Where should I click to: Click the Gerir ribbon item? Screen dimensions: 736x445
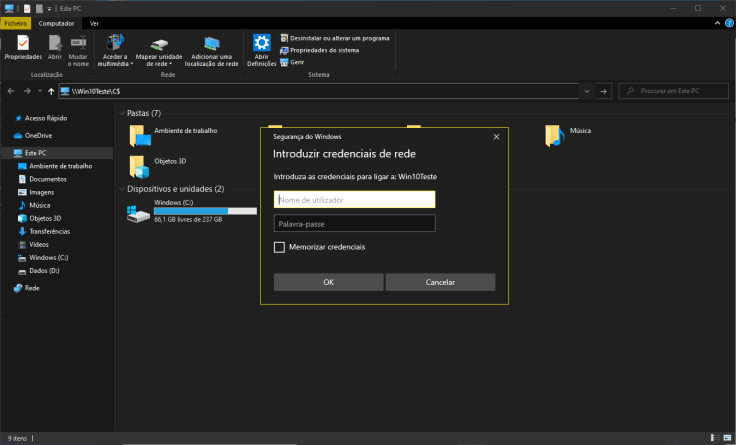pos(296,62)
